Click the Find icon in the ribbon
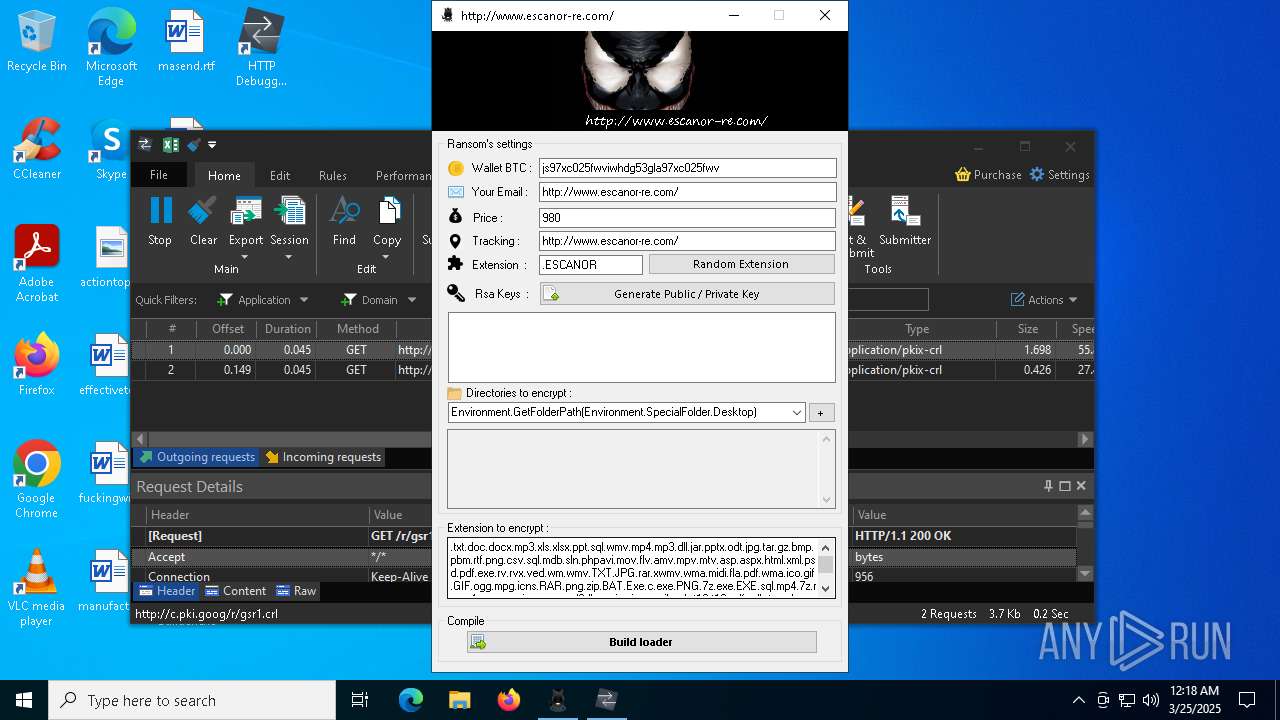The width and height of the screenshot is (1280, 720). click(x=344, y=211)
